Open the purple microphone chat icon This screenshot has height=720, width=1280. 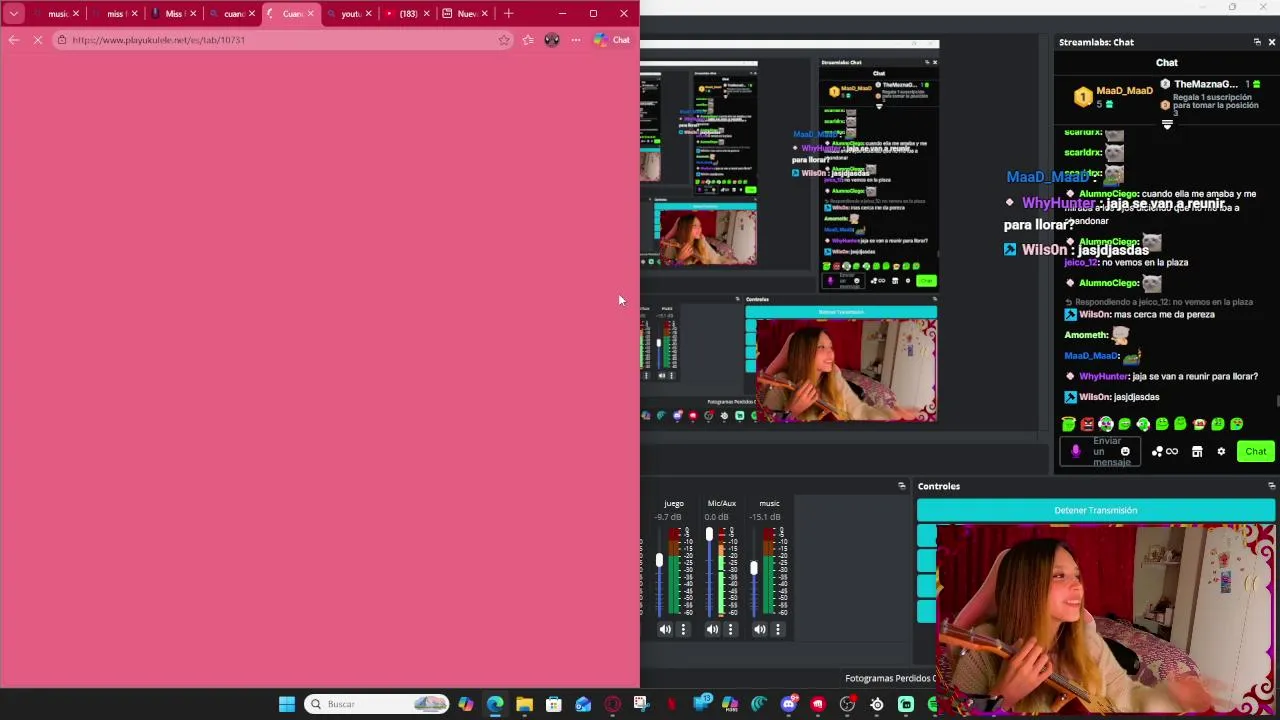tap(1076, 452)
